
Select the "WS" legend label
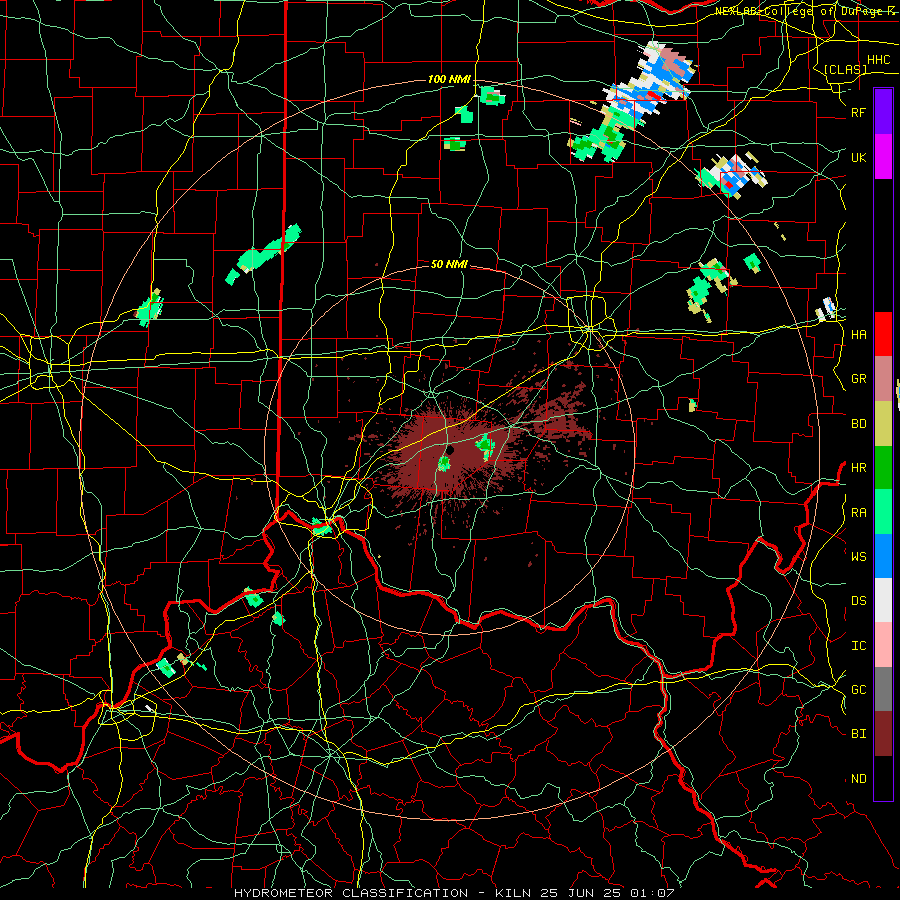(858, 556)
